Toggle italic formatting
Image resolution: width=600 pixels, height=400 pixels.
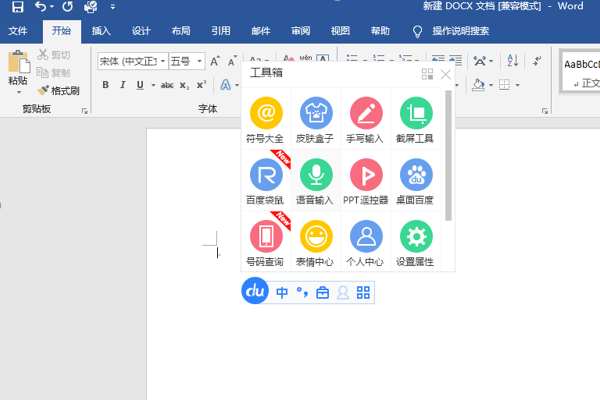tap(122, 85)
